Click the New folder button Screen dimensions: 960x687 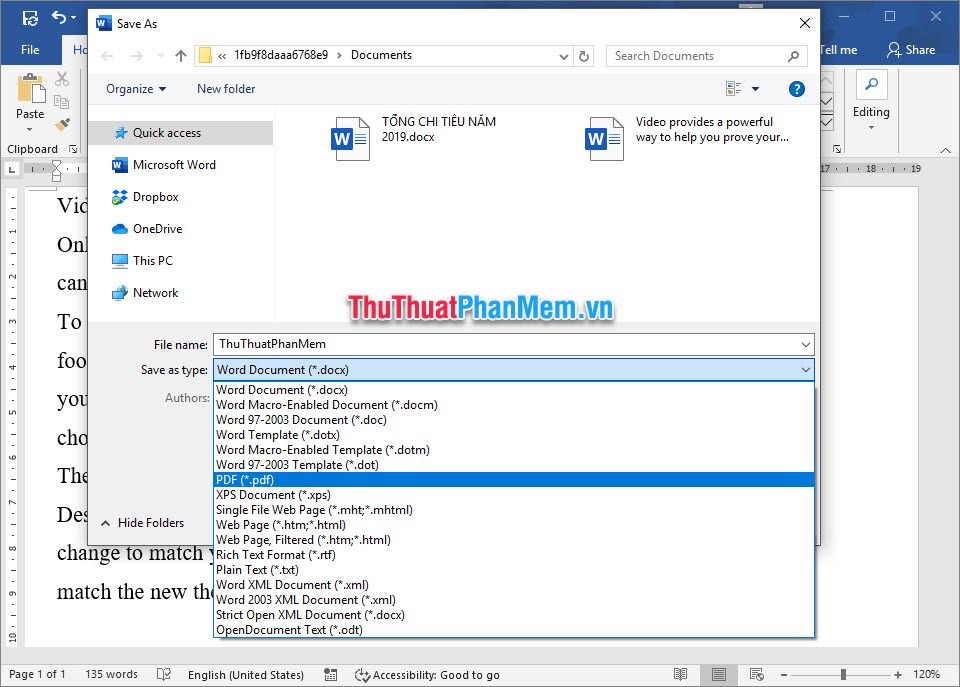pyautogui.click(x=225, y=88)
